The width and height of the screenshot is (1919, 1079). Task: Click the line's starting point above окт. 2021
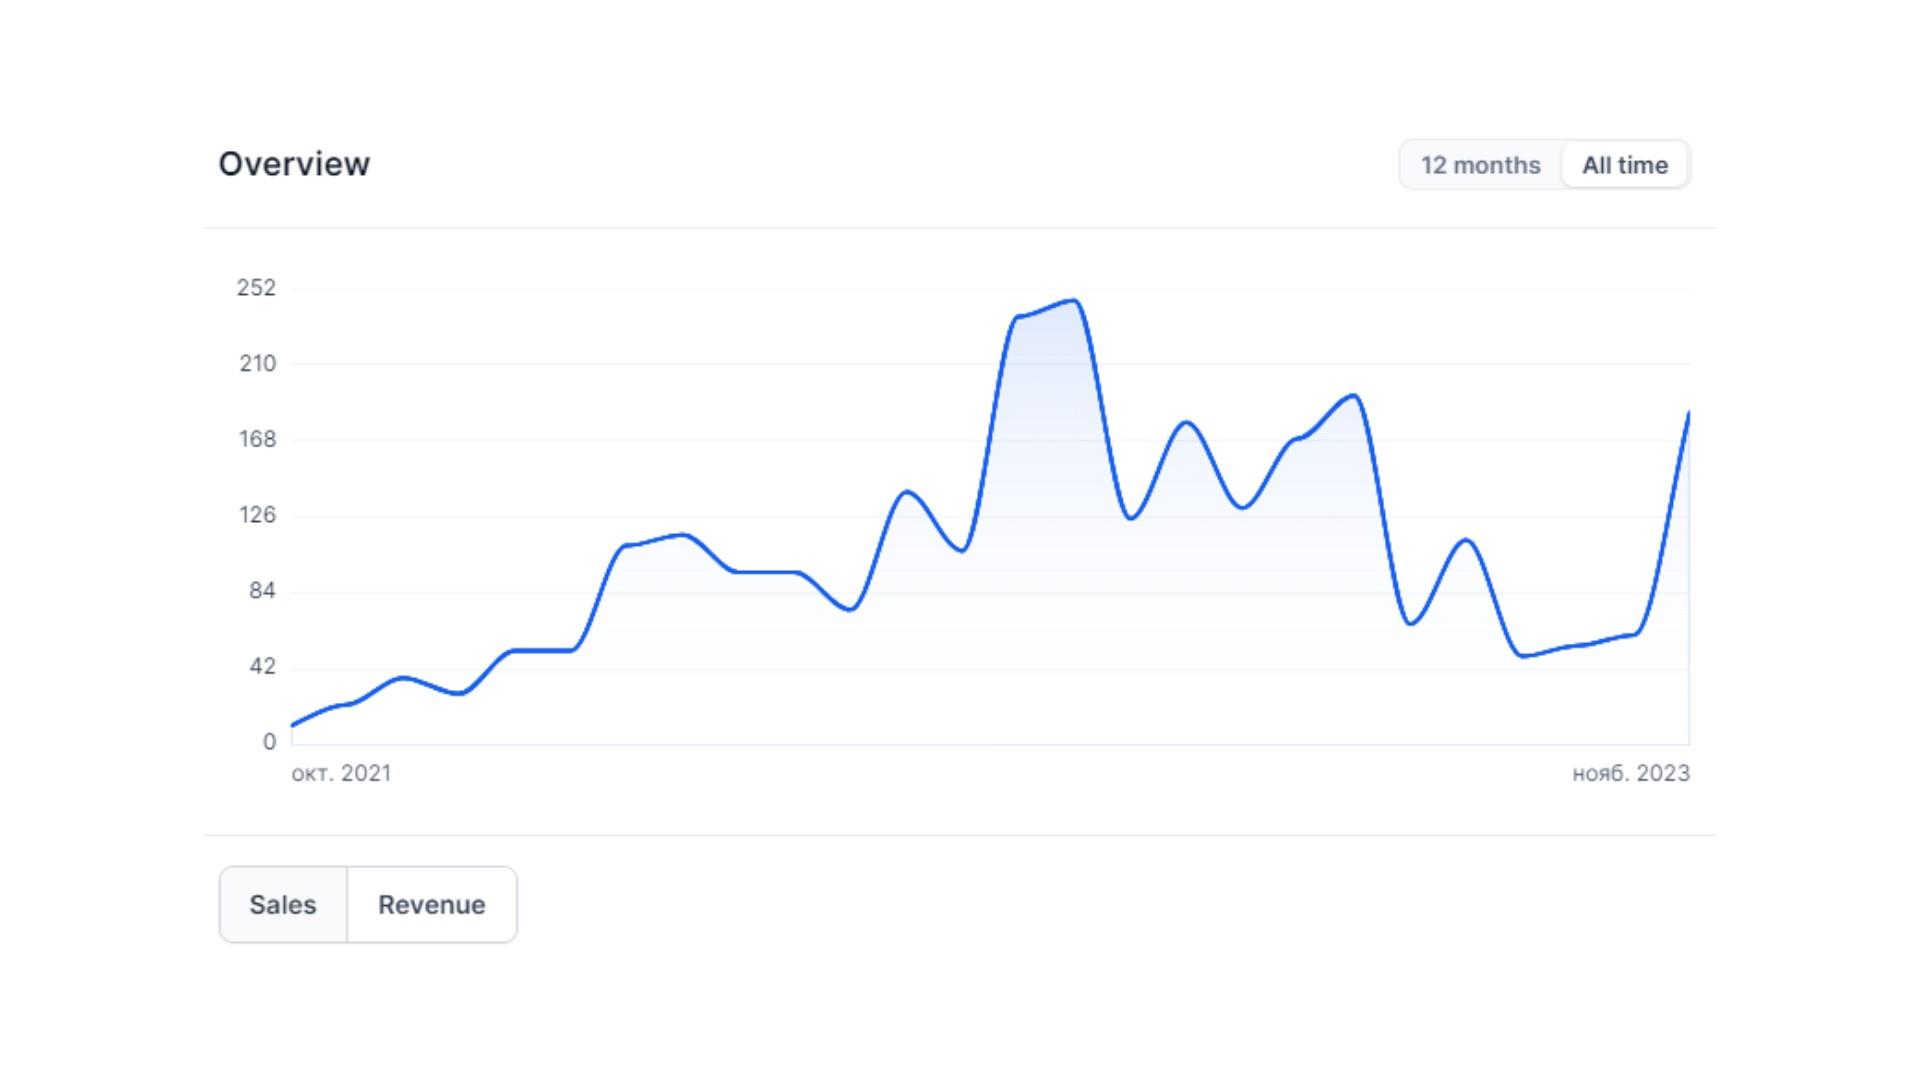click(x=292, y=725)
